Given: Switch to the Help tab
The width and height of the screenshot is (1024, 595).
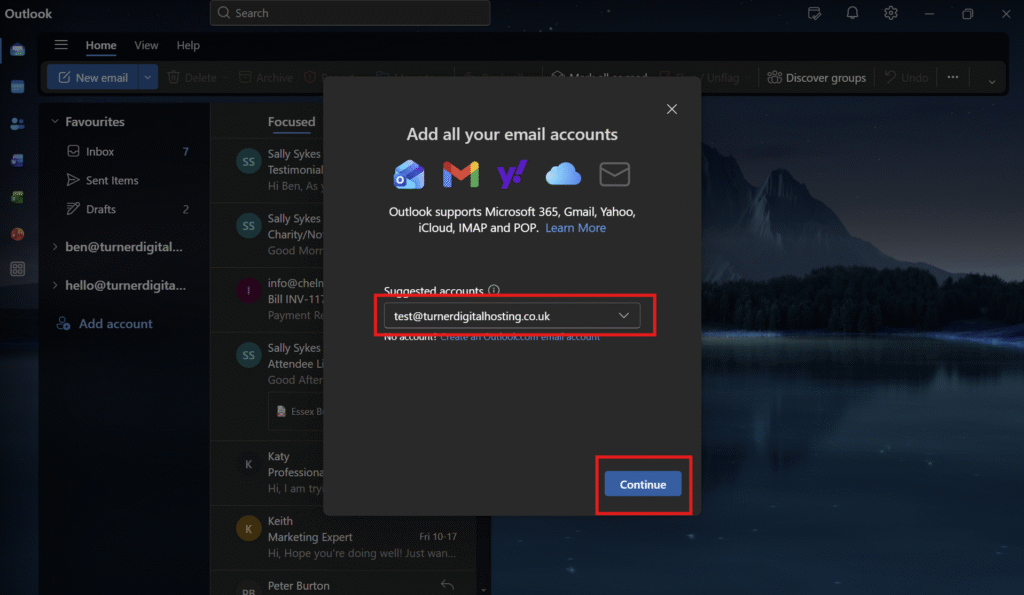Looking at the screenshot, I should [188, 45].
